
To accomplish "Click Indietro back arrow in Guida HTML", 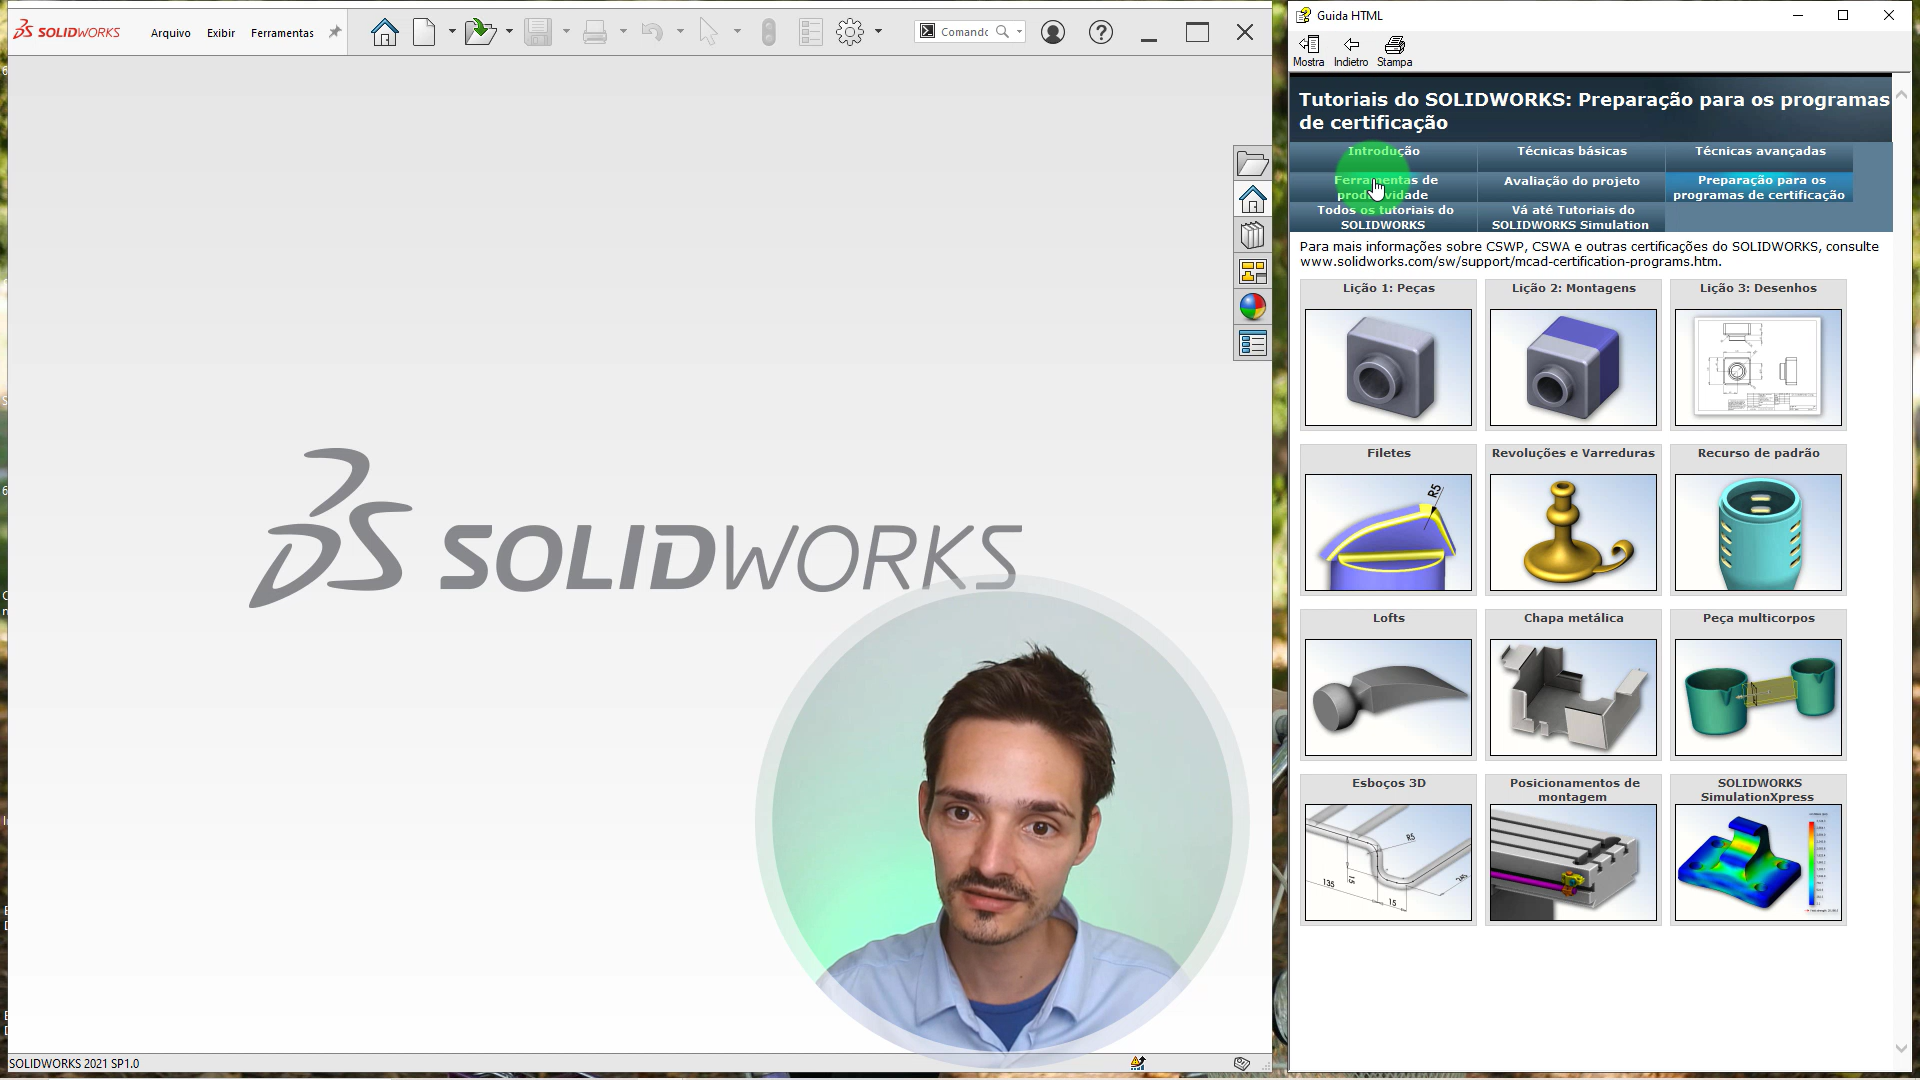I will tap(1351, 51).
